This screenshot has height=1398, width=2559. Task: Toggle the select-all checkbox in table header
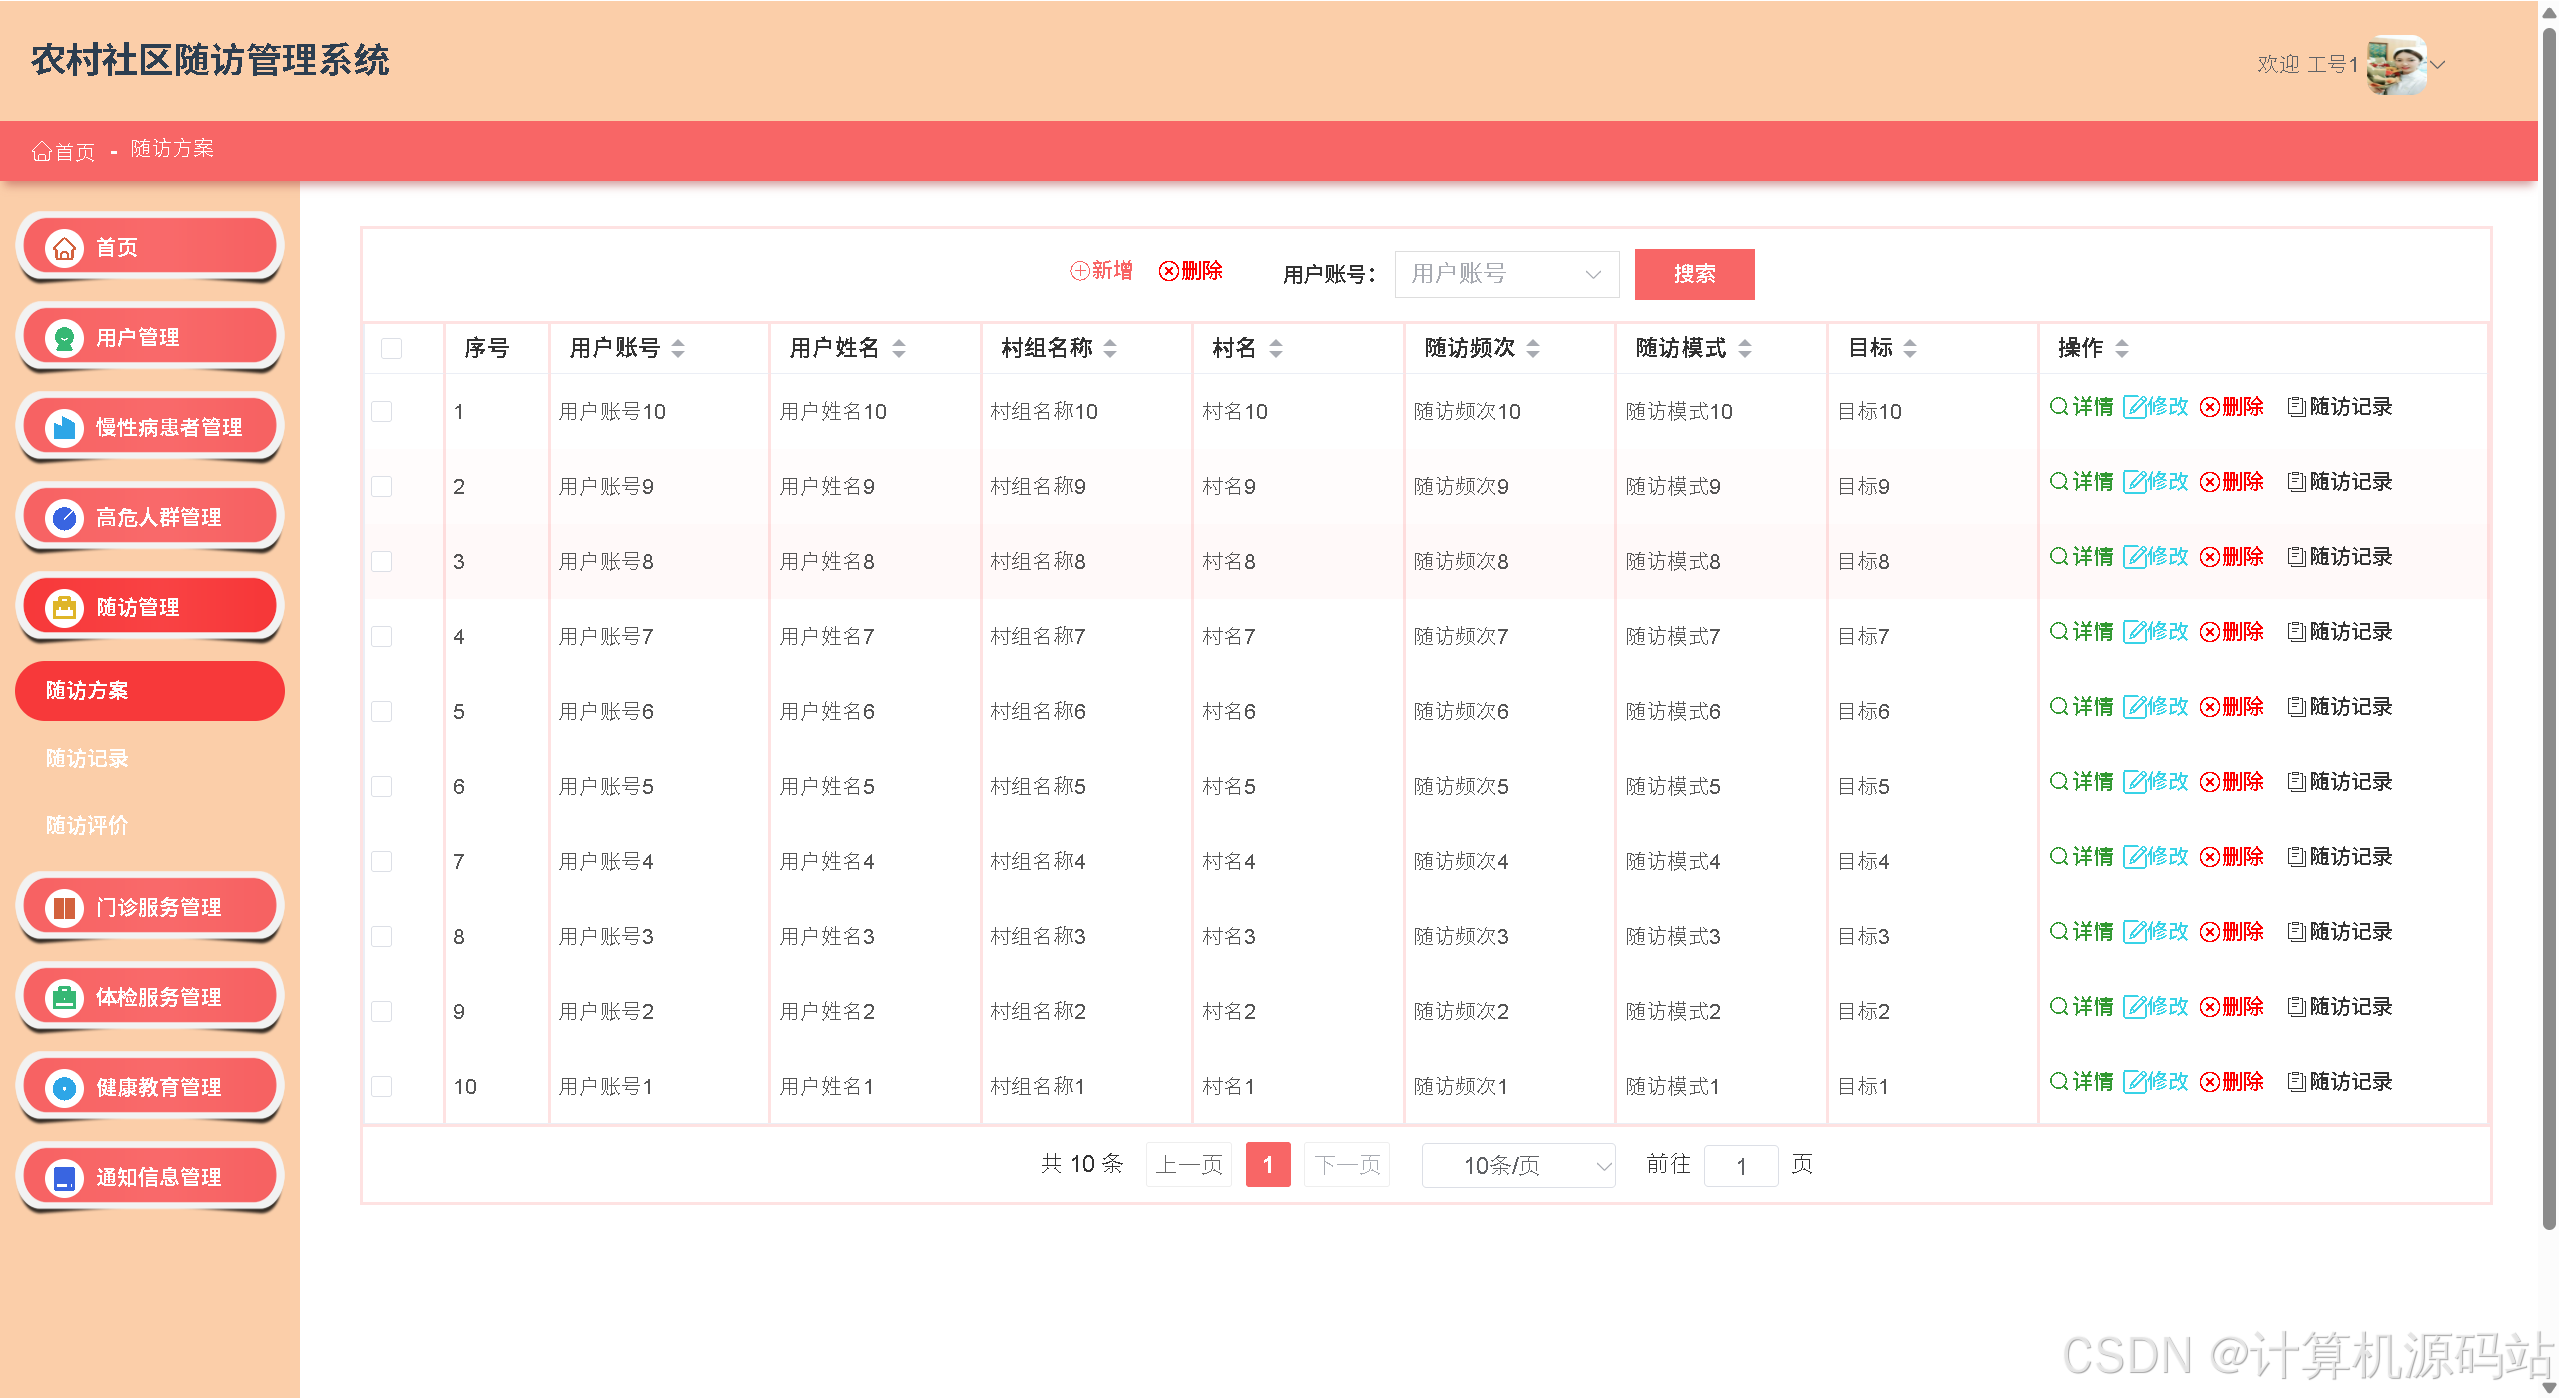pos(391,348)
